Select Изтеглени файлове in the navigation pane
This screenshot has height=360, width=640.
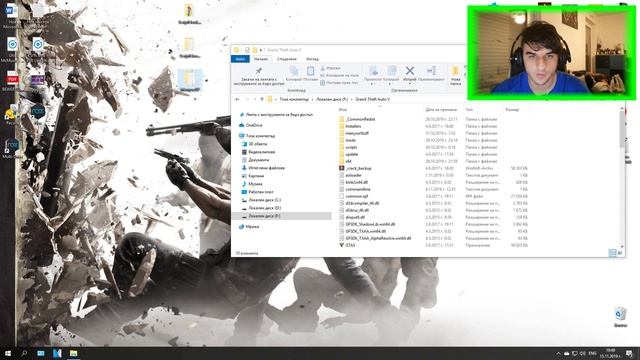(266, 168)
